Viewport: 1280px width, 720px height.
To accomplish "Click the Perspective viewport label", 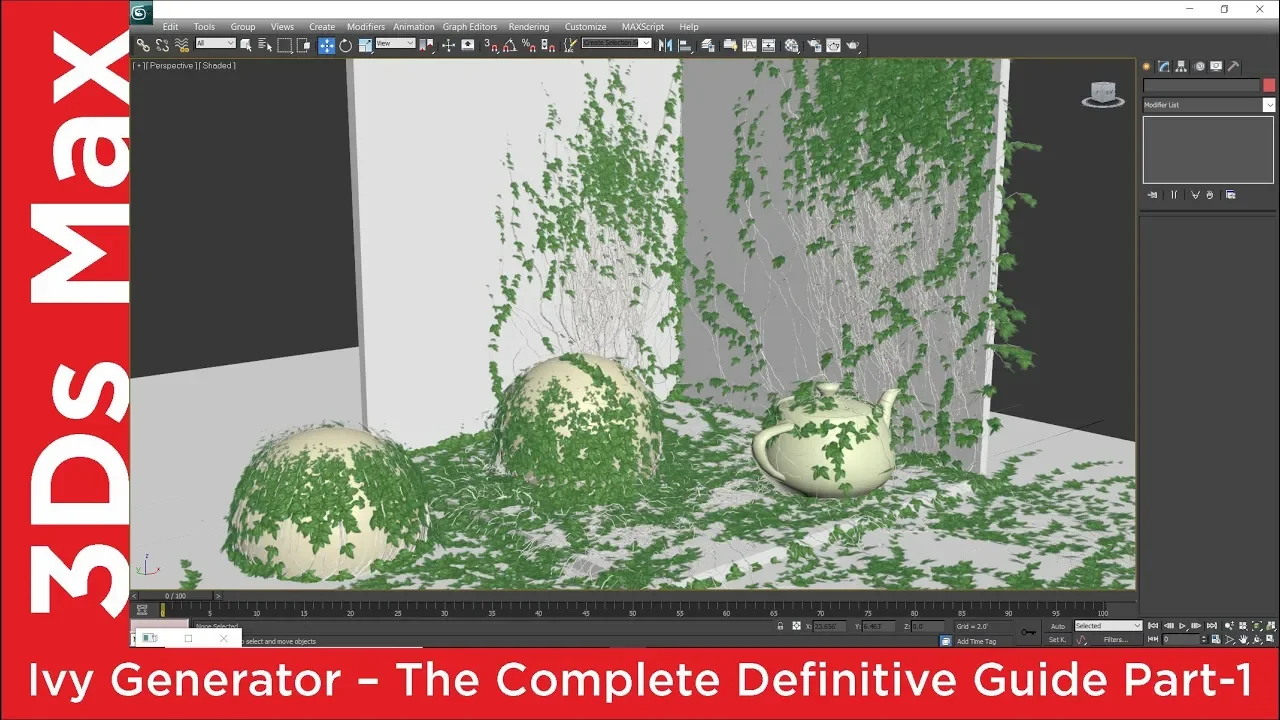I will pos(171,65).
